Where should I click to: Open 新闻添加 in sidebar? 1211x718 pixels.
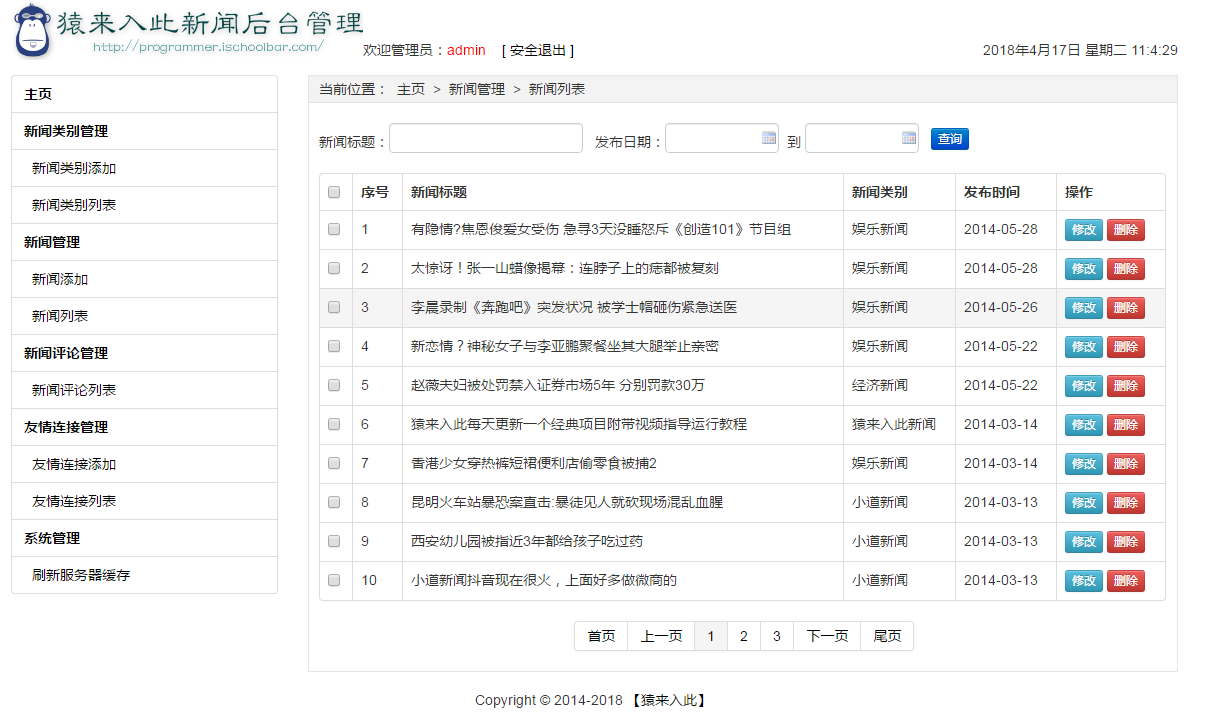[144, 279]
